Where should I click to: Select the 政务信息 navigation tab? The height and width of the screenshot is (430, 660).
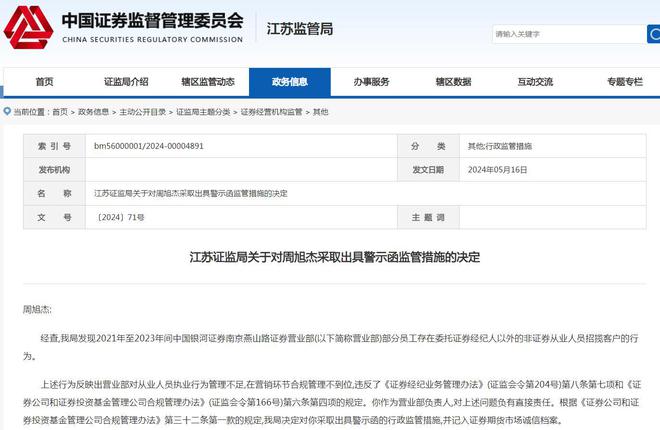(x=290, y=82)
